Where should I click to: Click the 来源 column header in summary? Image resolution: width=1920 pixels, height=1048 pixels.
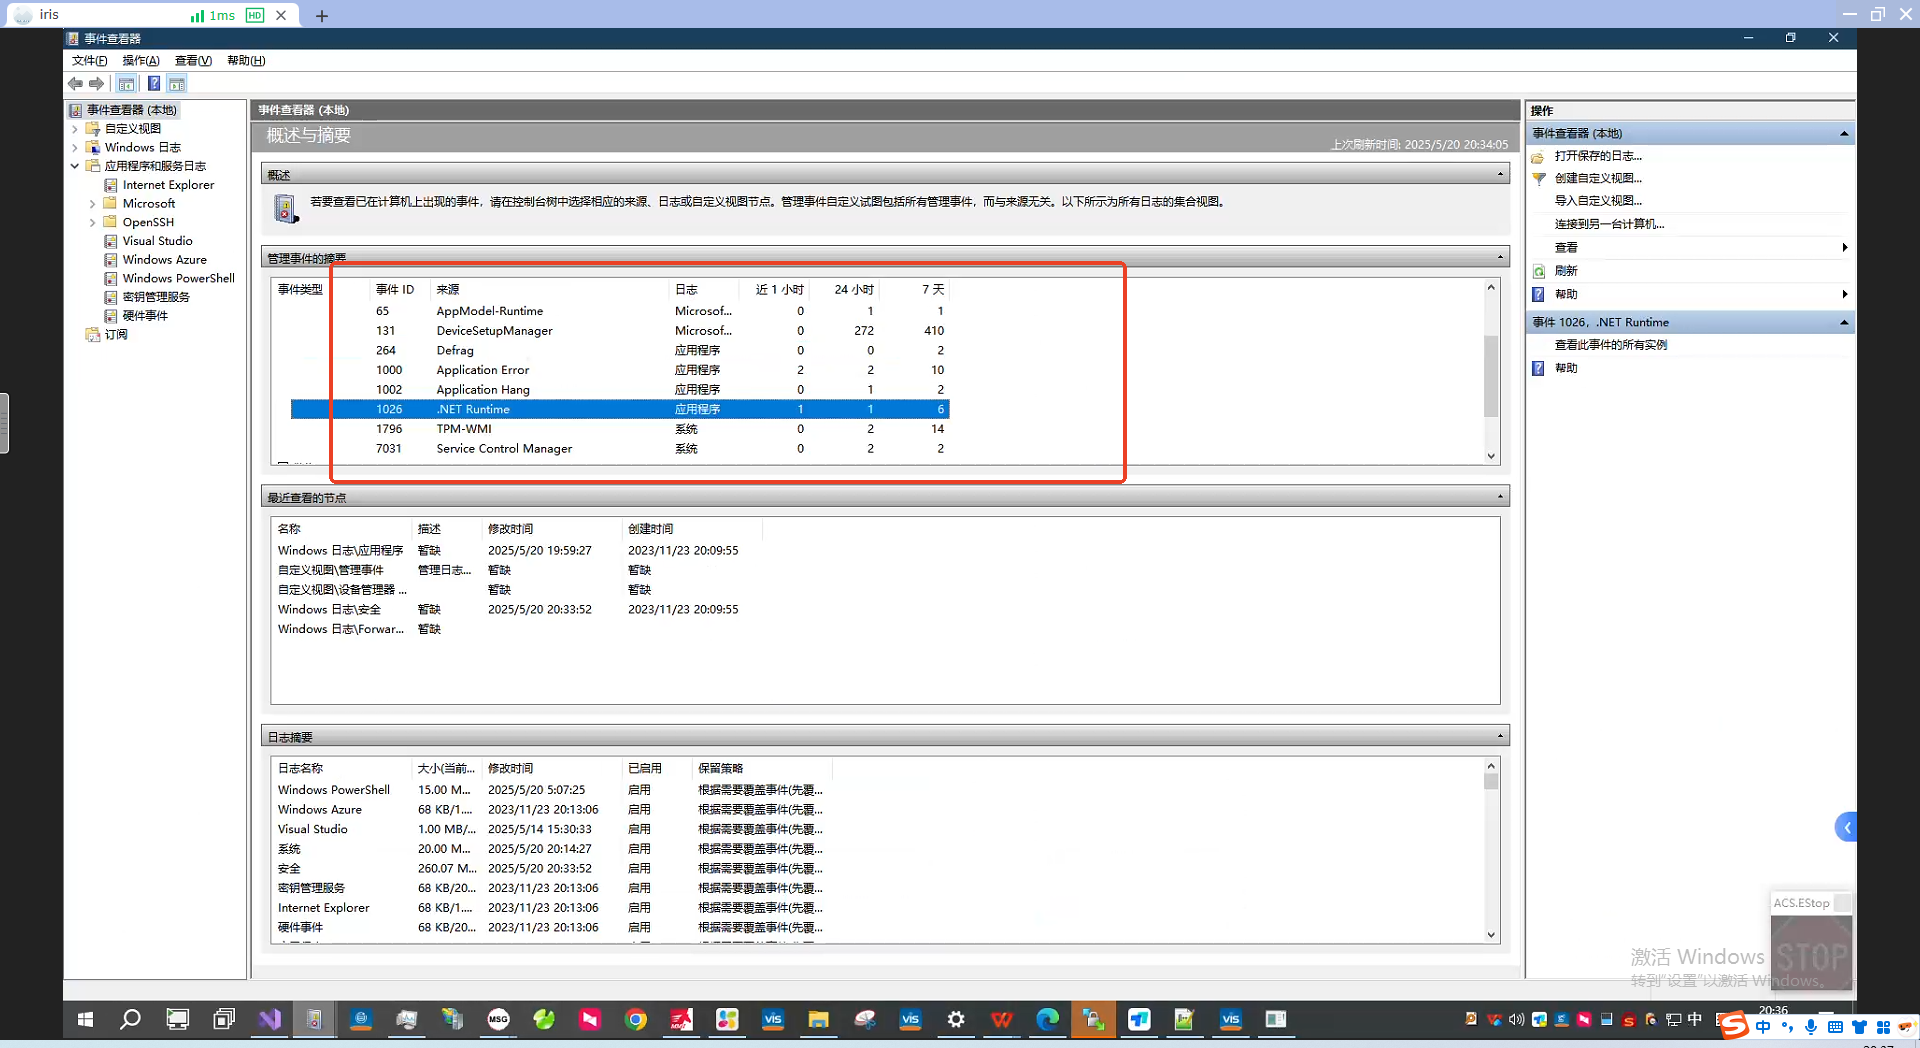click(x=549, y=290)
